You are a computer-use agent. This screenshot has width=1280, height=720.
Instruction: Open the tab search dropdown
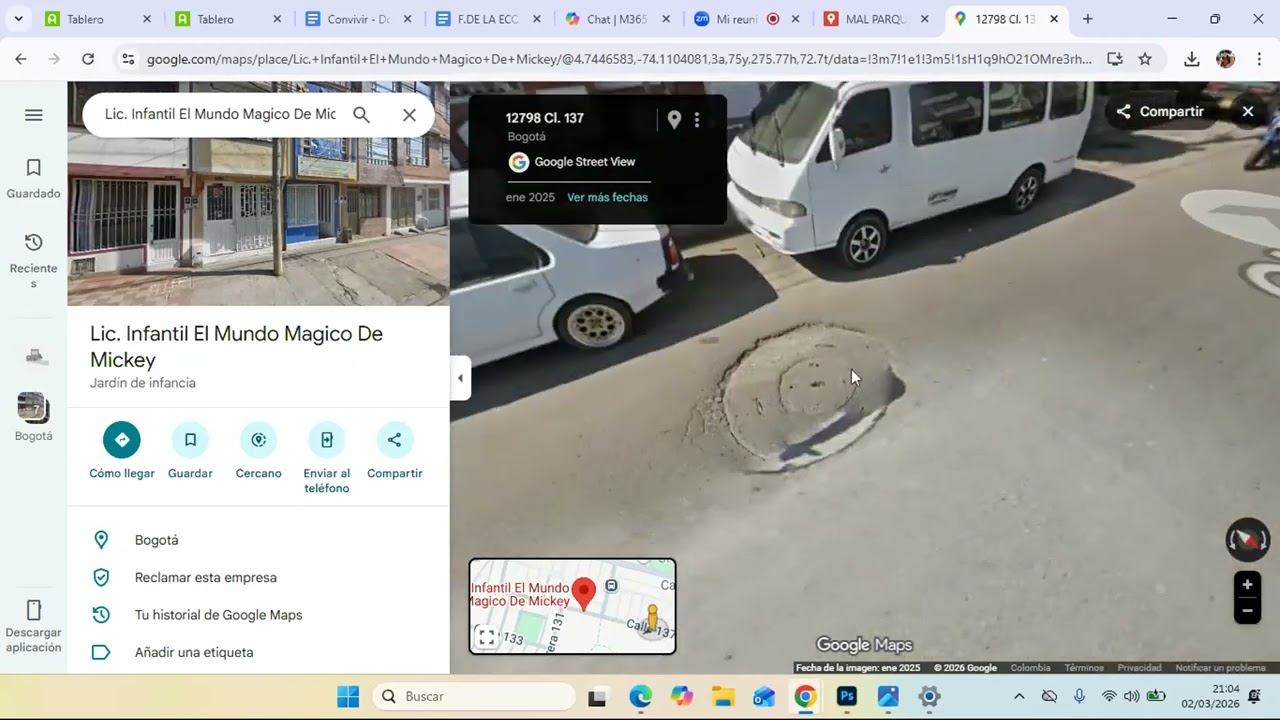coord(18,19)
